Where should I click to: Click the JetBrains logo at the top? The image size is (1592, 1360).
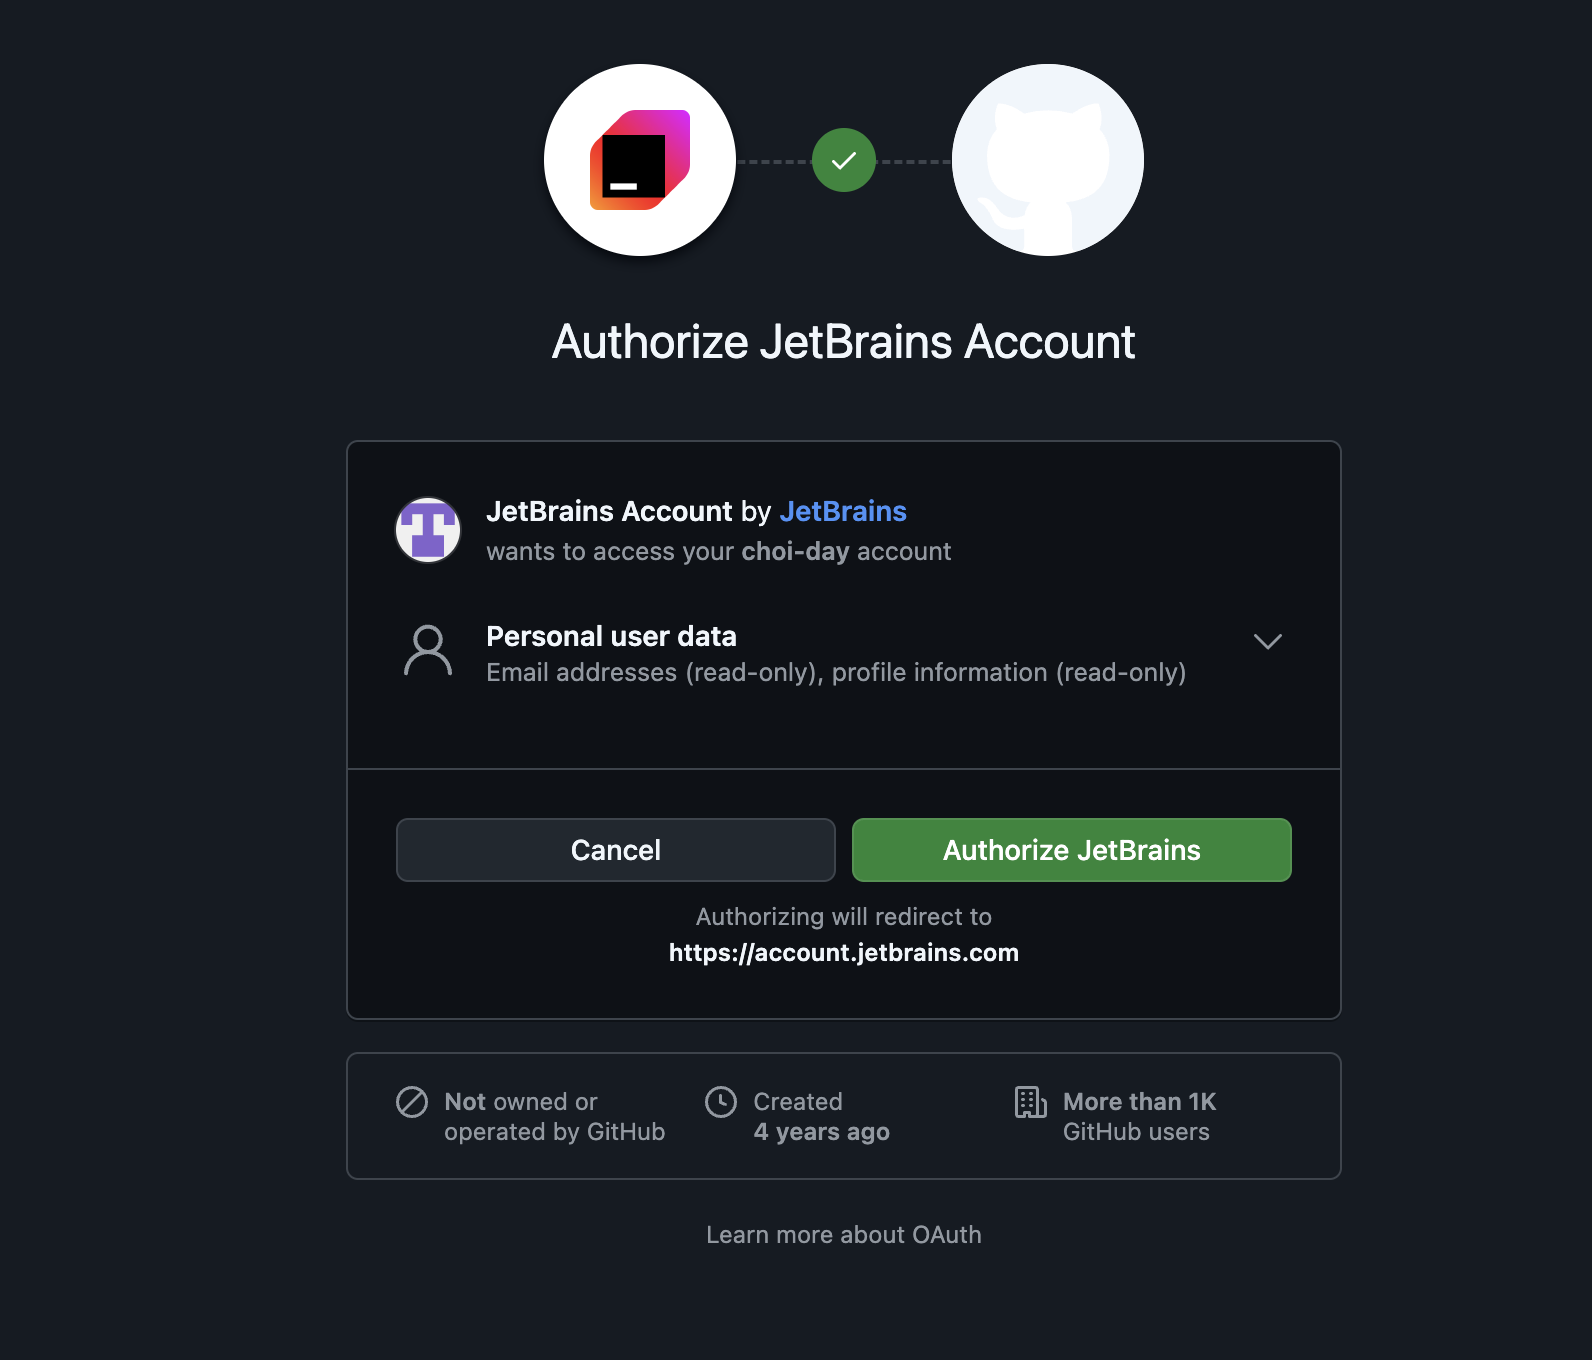pyautogui.click(x=640, y=160)
